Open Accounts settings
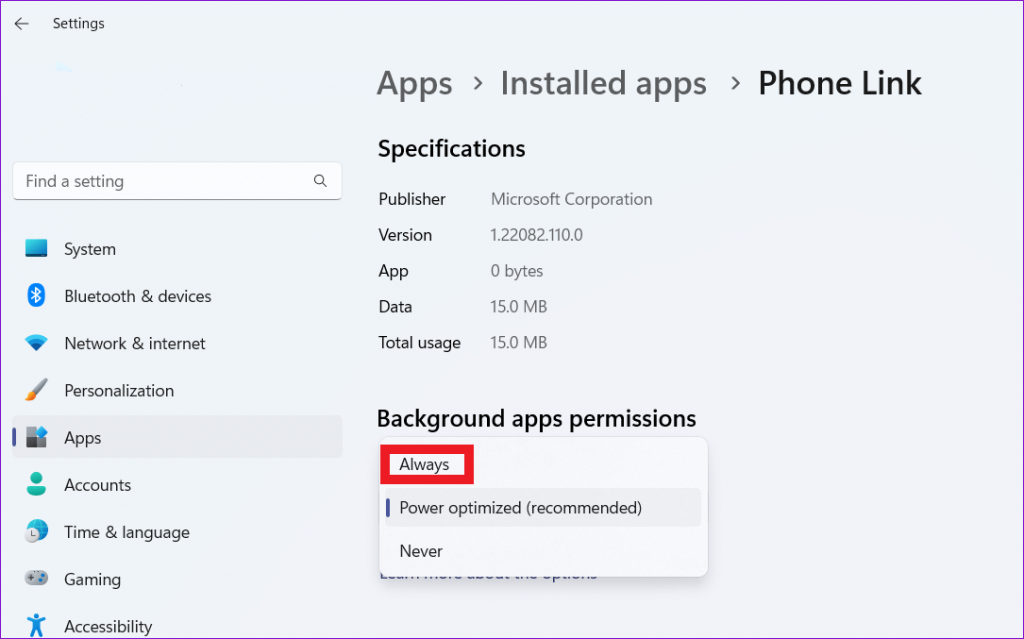The height and width of the screenshot is (639, 1024). (177, 484)
